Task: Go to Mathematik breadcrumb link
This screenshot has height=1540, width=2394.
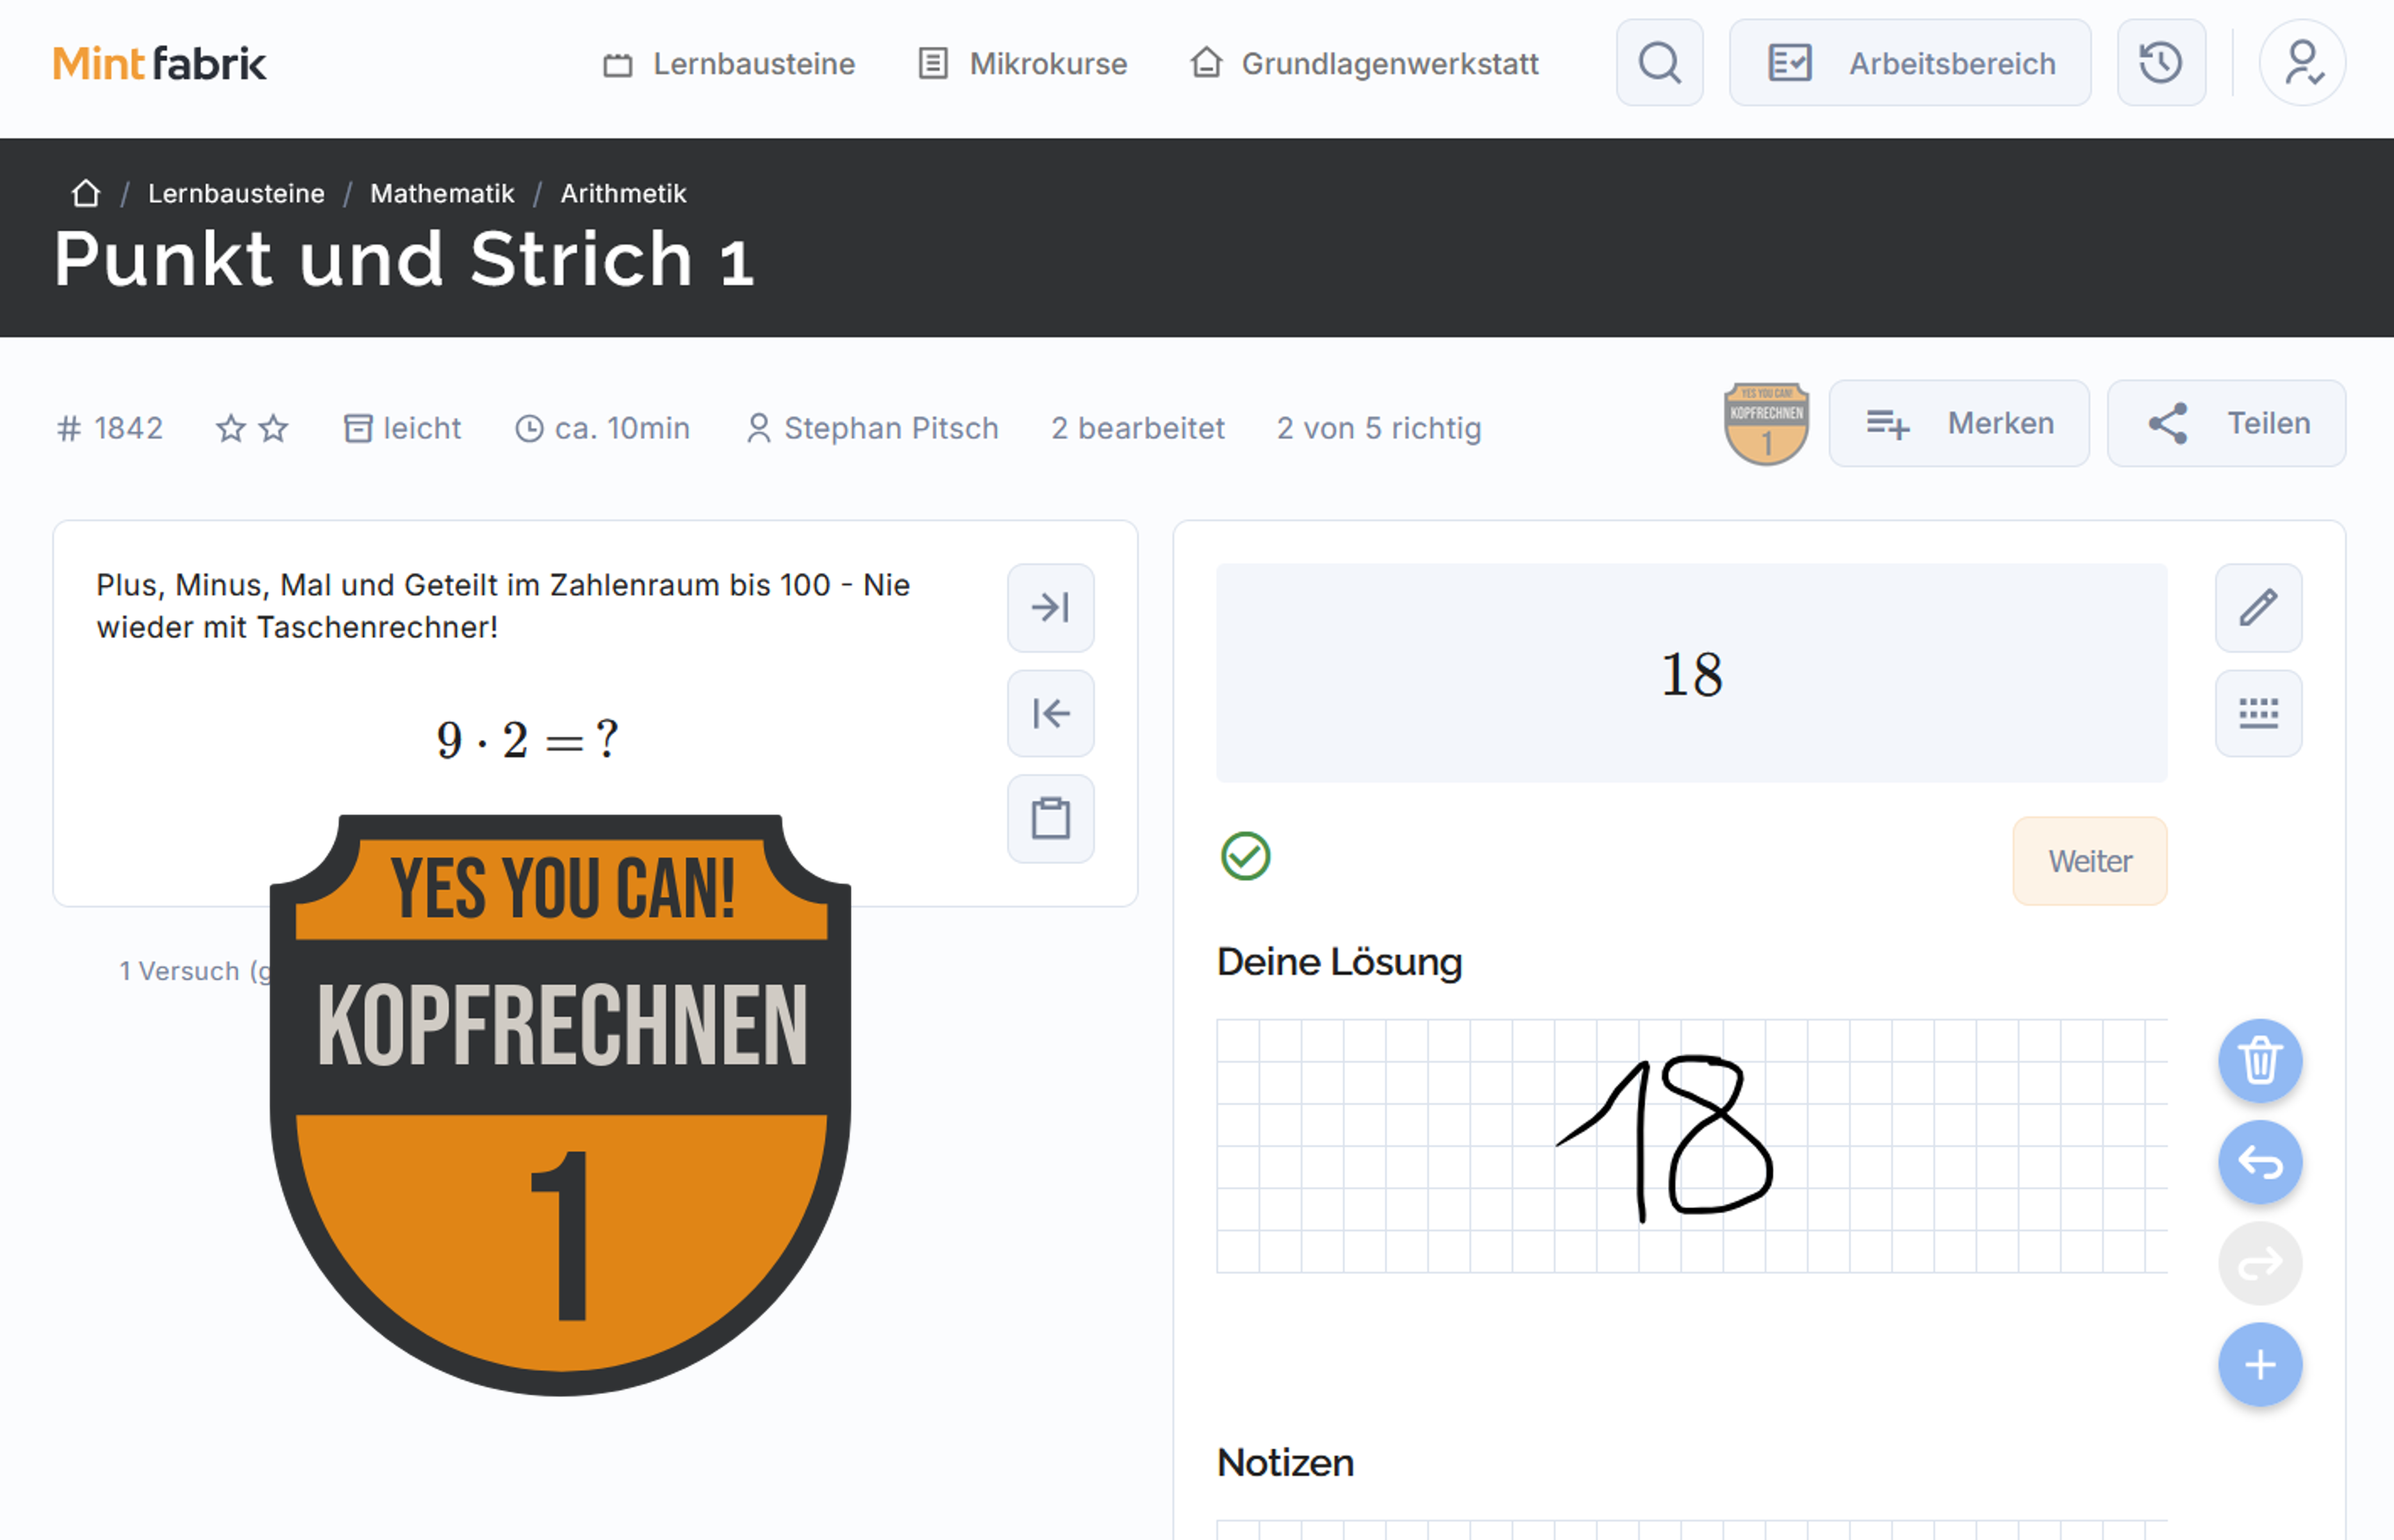Action: 442,193
